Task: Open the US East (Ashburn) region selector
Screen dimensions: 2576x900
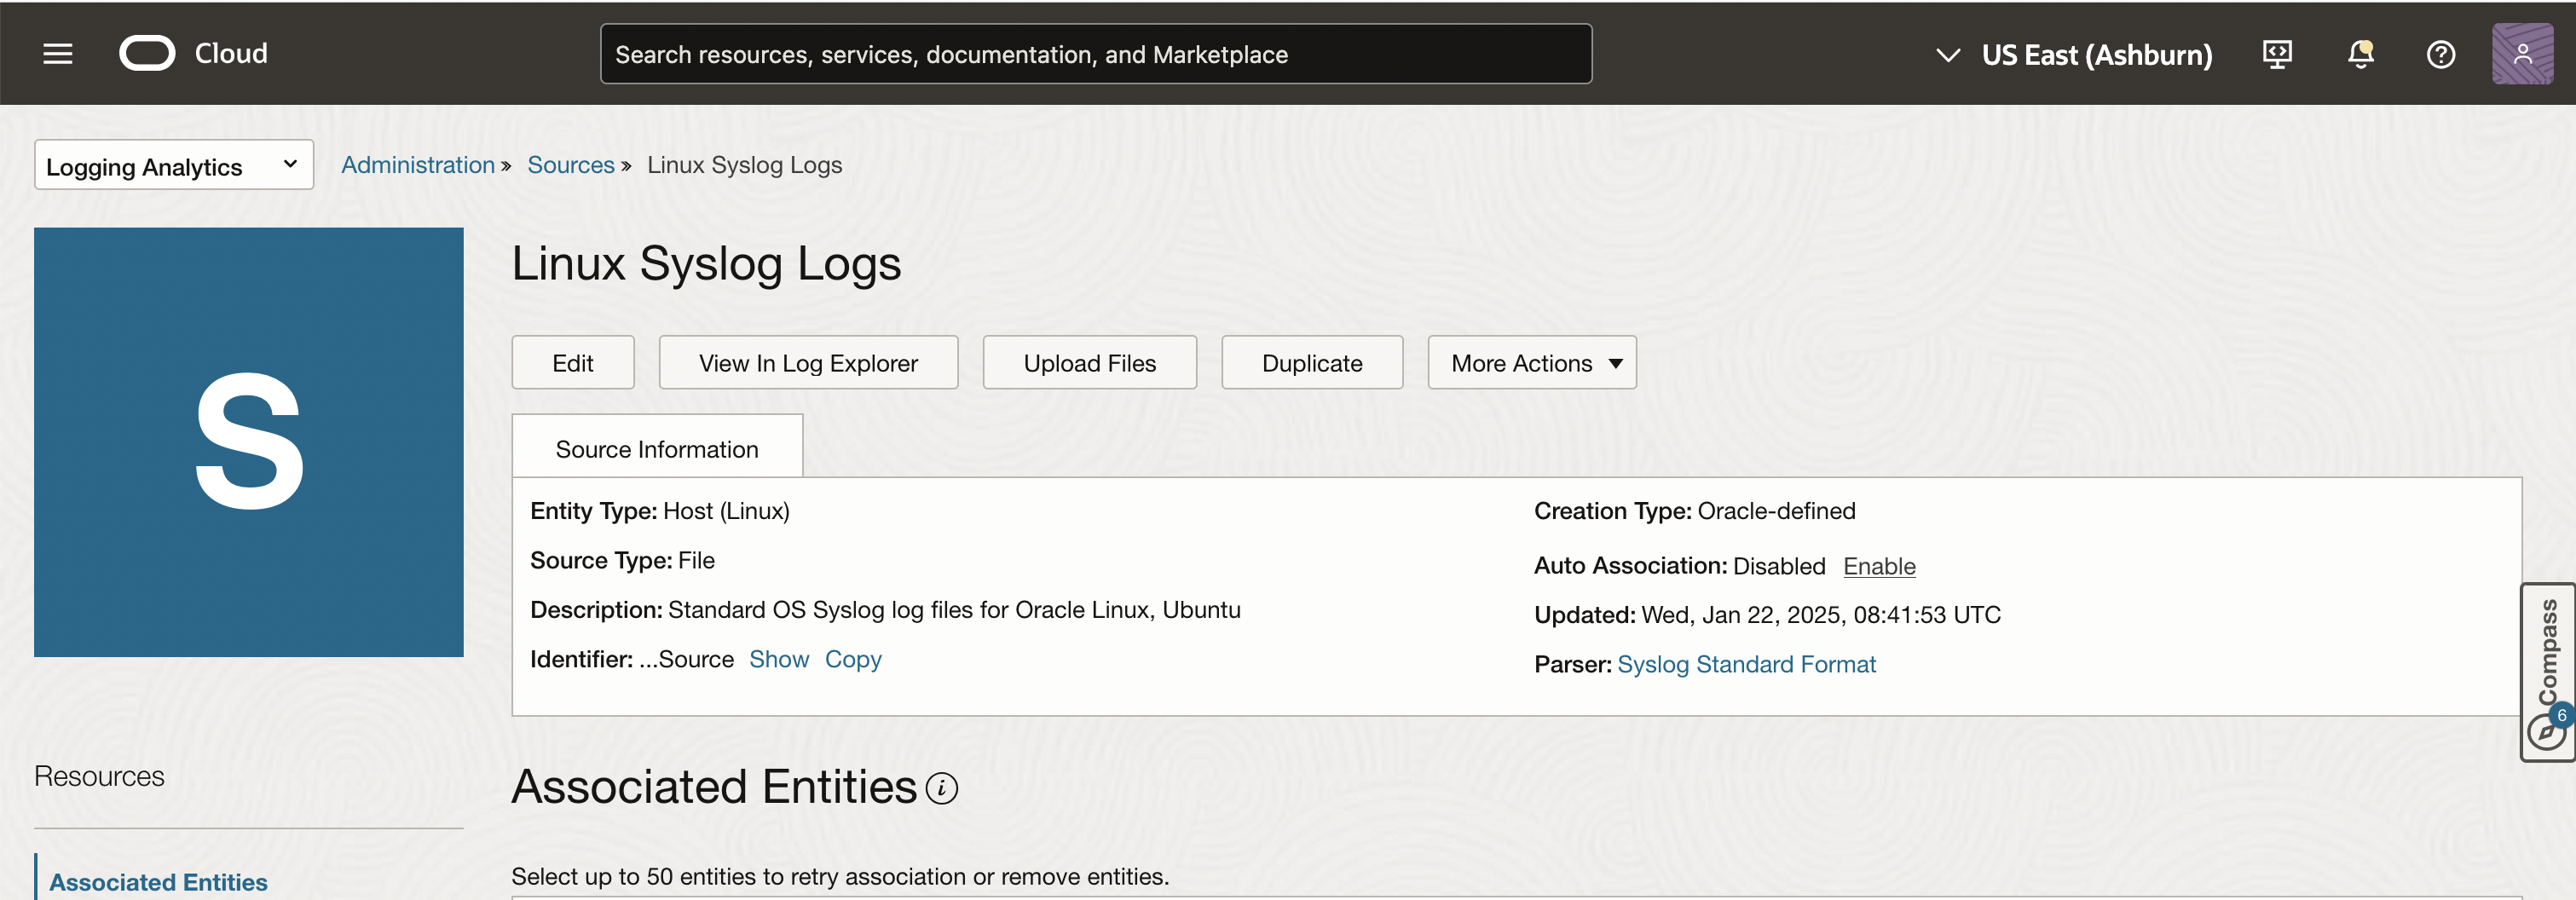Action: (x=2075, y=54)
